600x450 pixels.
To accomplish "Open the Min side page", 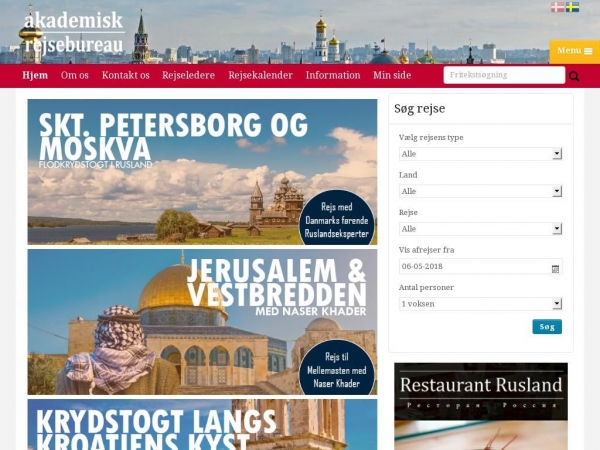I will pos(392,75).
